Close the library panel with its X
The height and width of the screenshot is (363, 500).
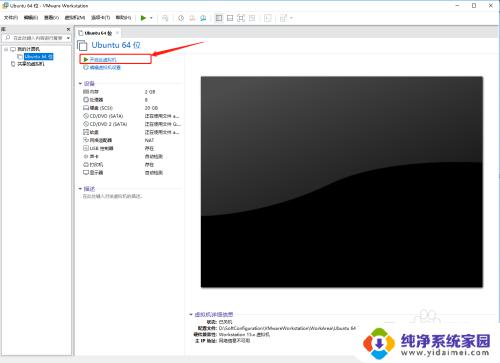tap(68, 29)
